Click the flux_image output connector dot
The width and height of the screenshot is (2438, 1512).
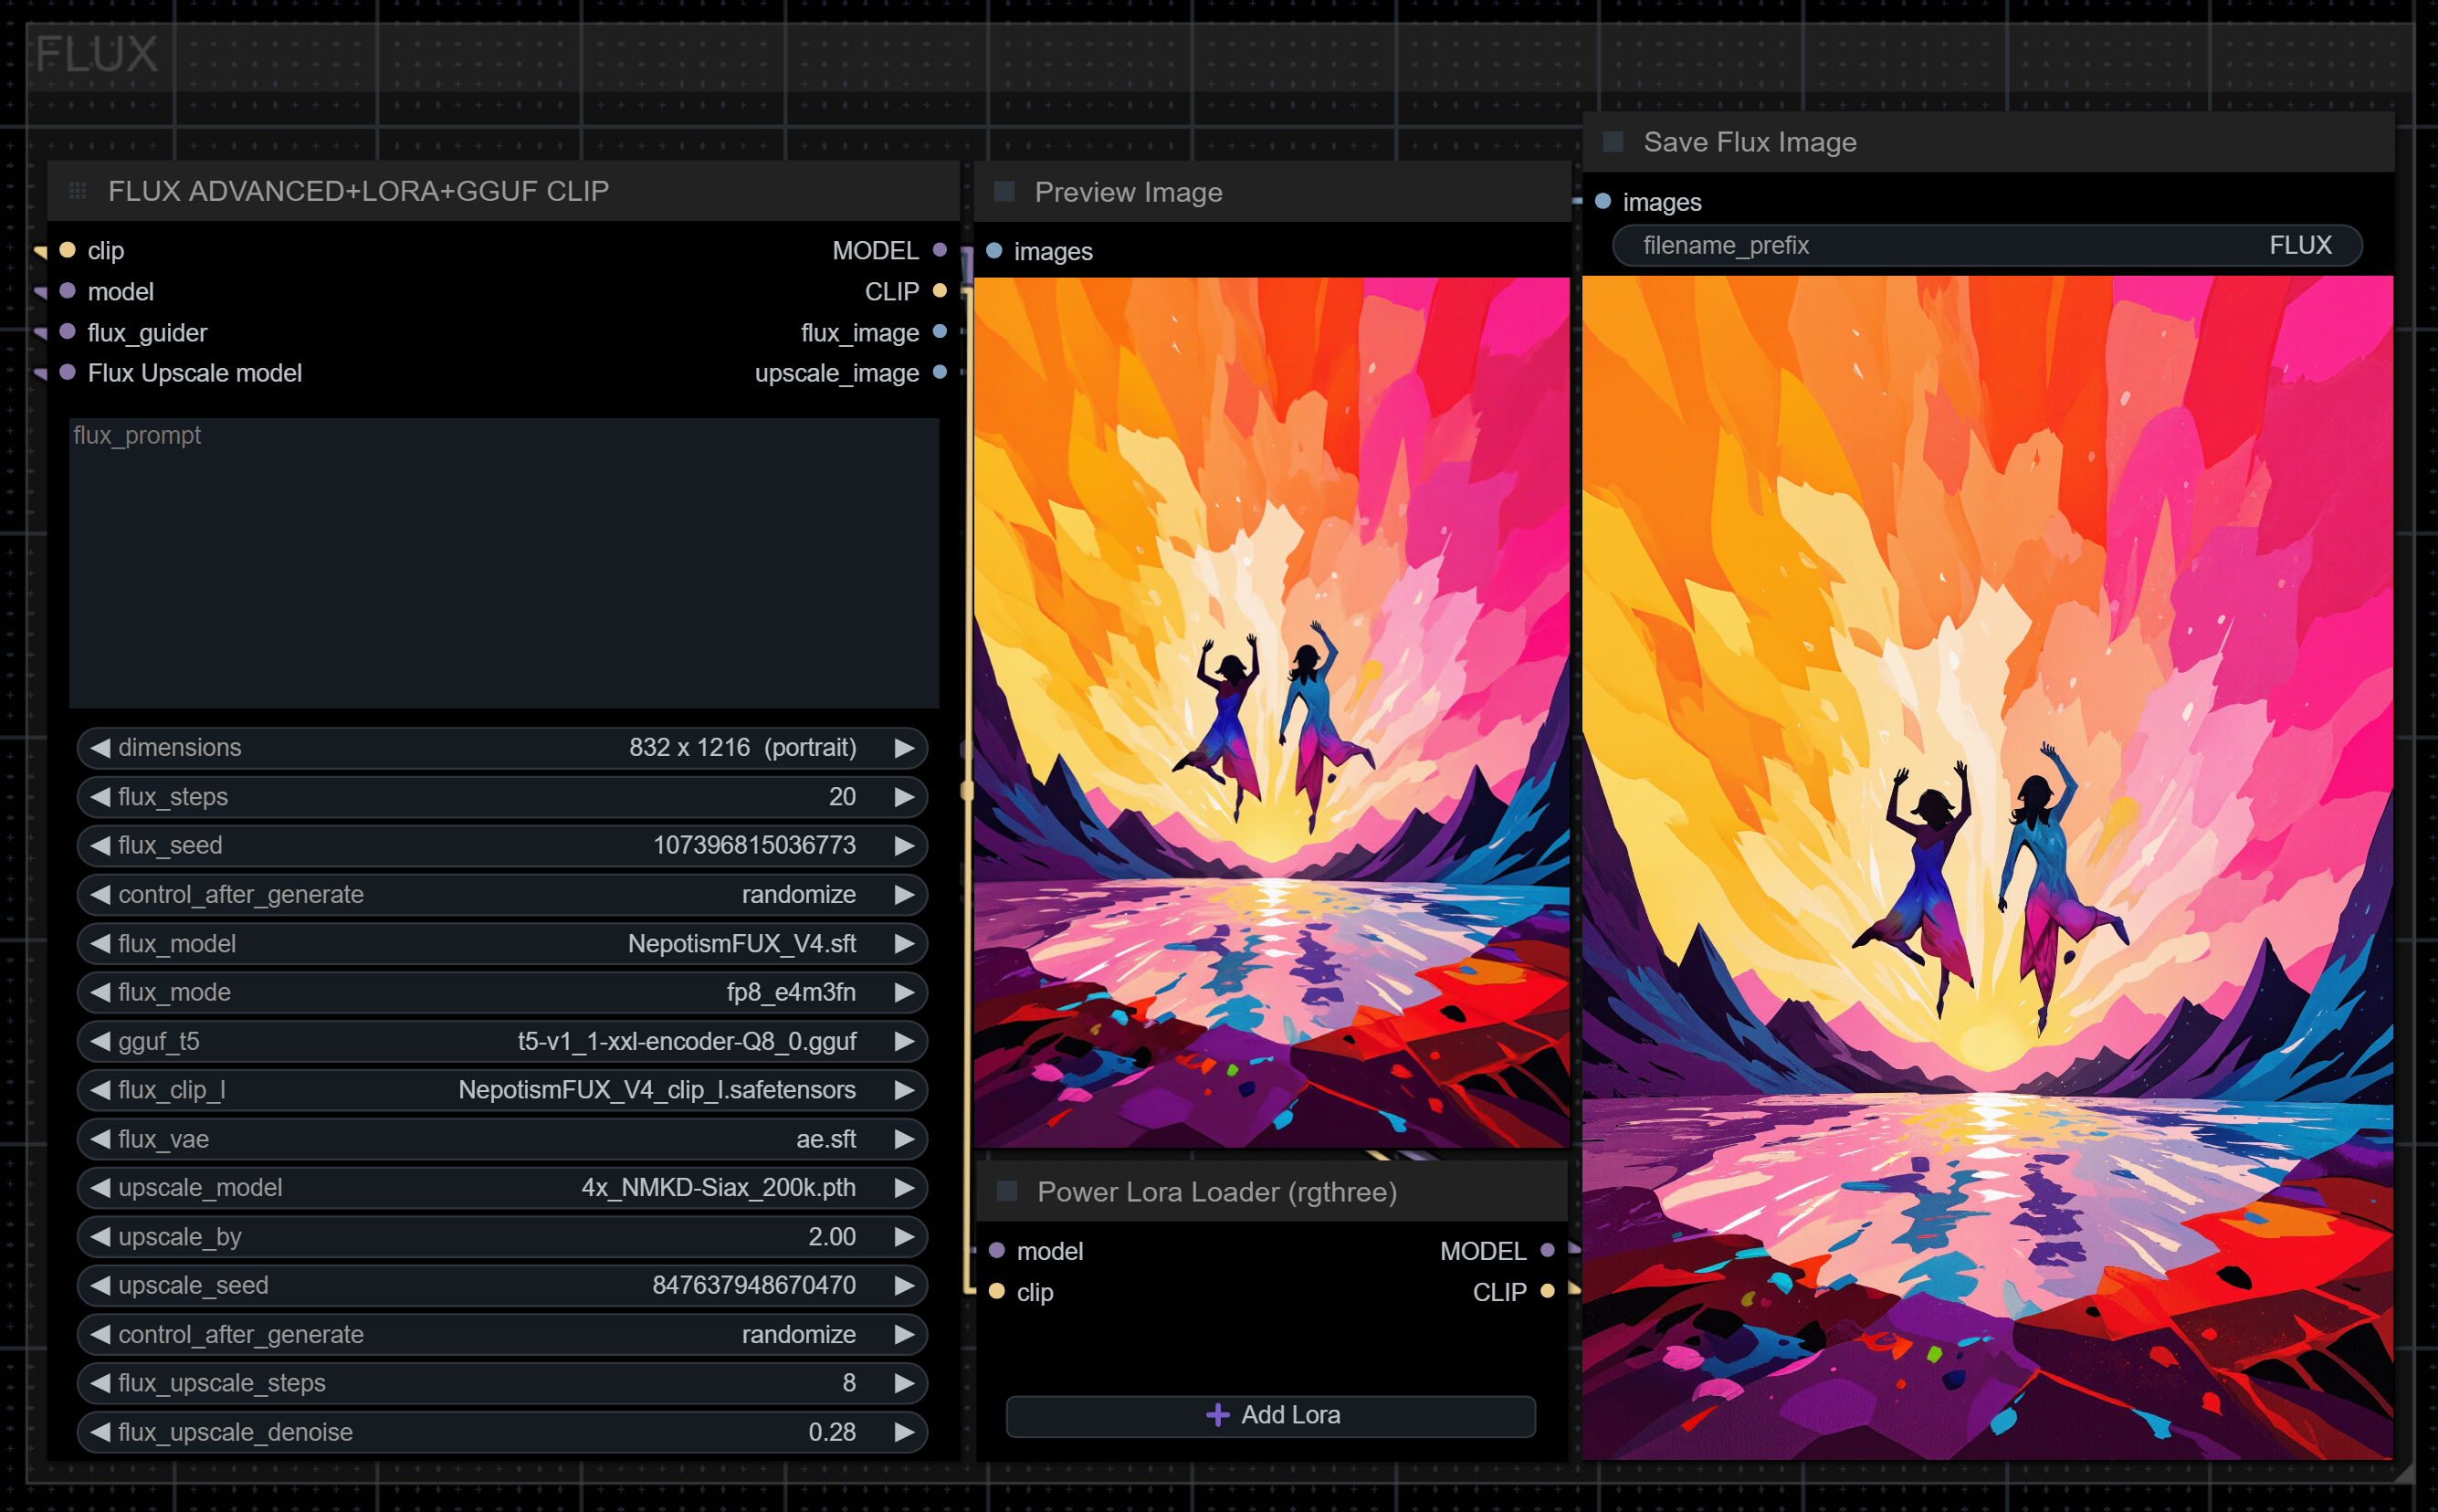click(939, 332)
